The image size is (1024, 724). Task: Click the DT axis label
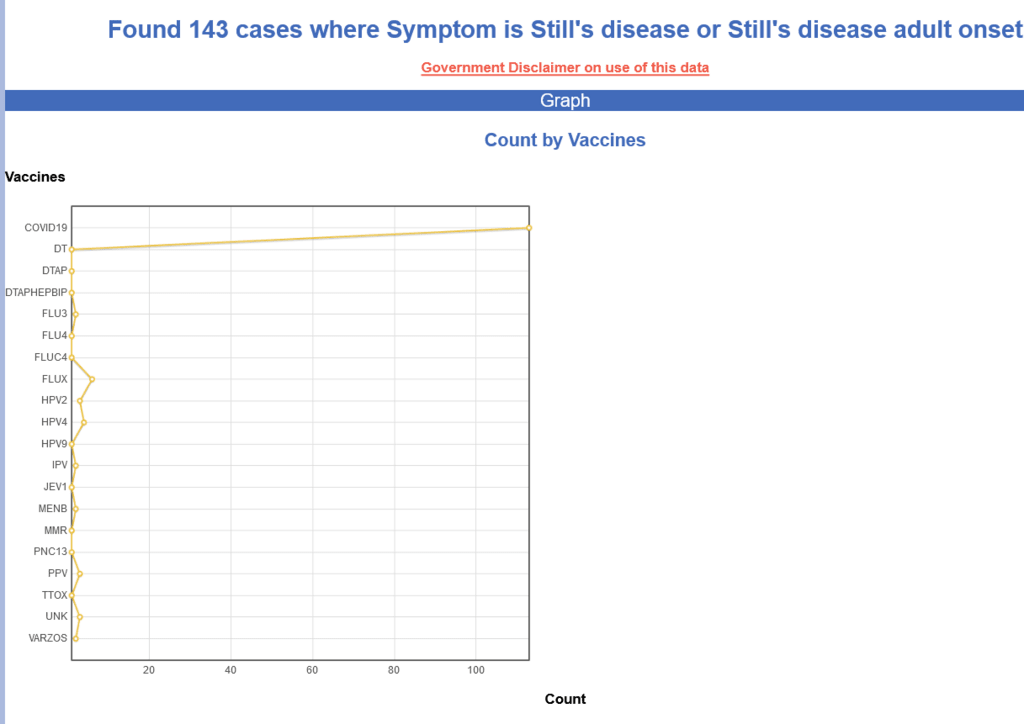point(61,249)
